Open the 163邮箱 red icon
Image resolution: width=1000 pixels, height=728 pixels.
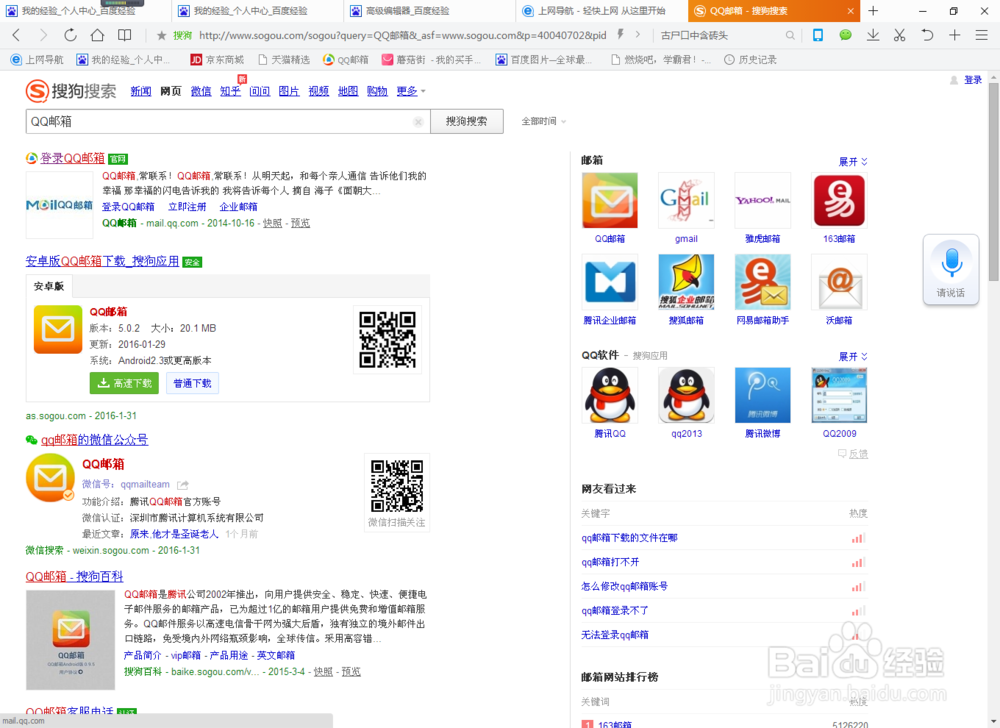click(x=839, y=200)
